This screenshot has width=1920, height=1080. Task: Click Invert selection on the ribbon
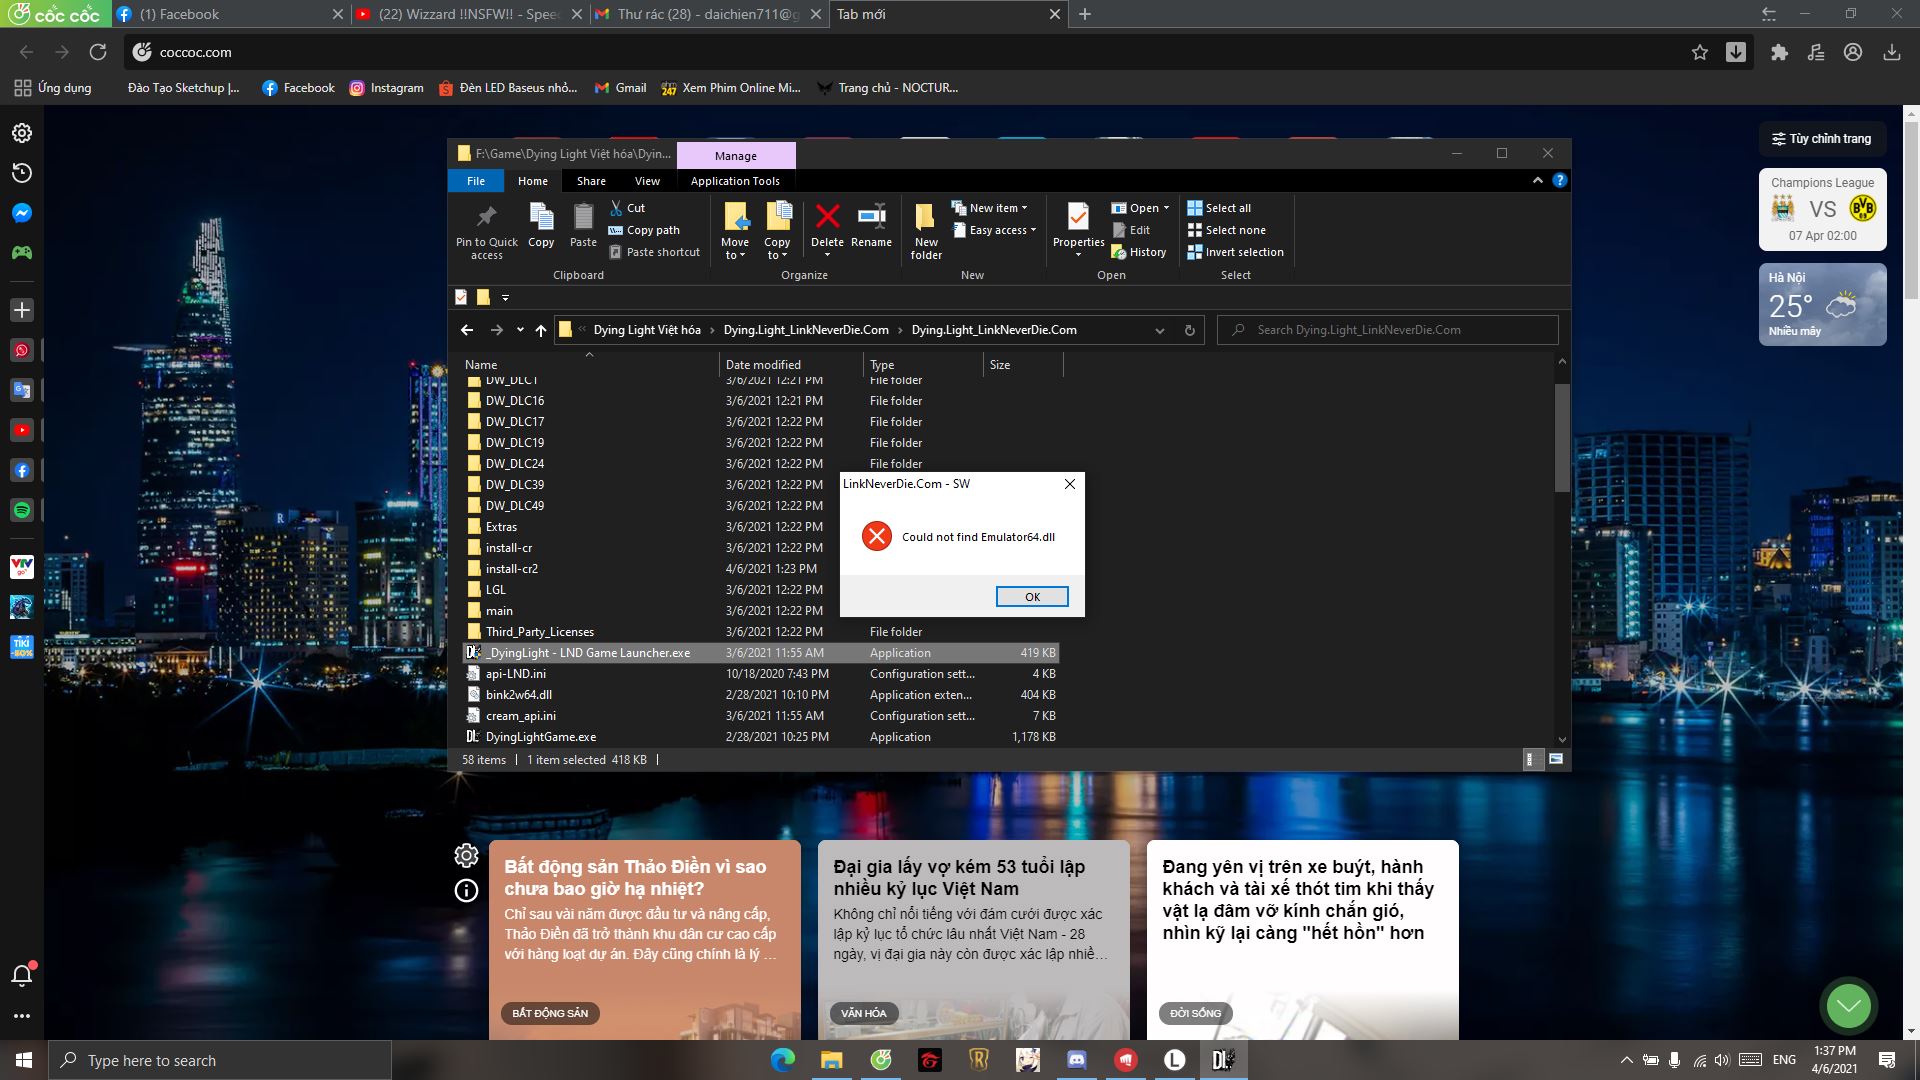pyautogui.click(x=1236, y=252)
